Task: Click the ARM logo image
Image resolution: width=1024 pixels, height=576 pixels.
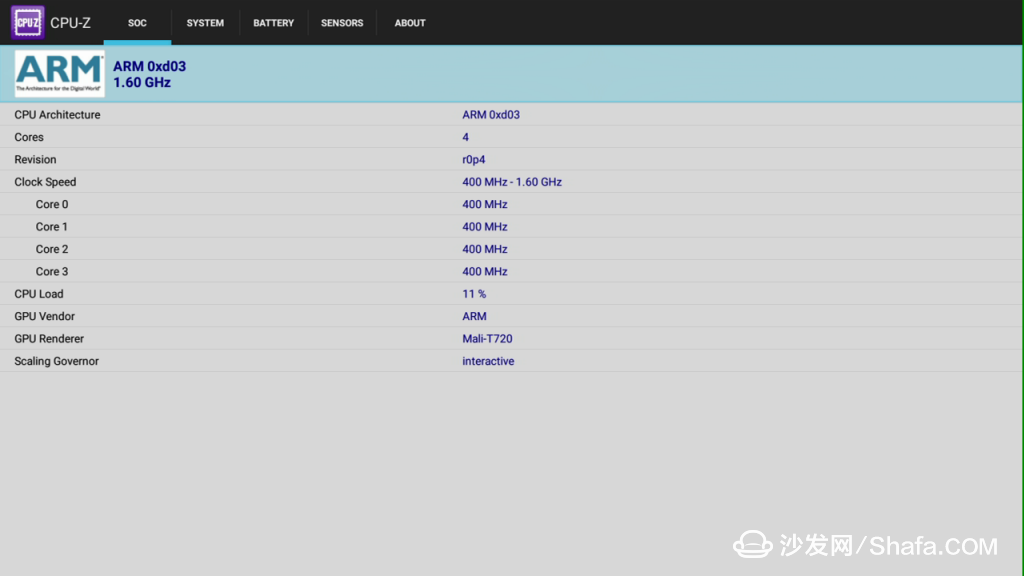Action: 59,74
